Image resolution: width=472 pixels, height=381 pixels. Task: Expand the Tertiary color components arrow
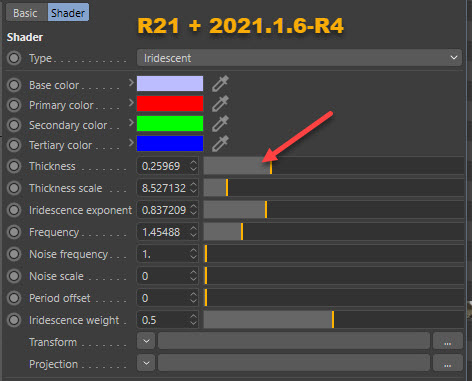pos(131,143)
